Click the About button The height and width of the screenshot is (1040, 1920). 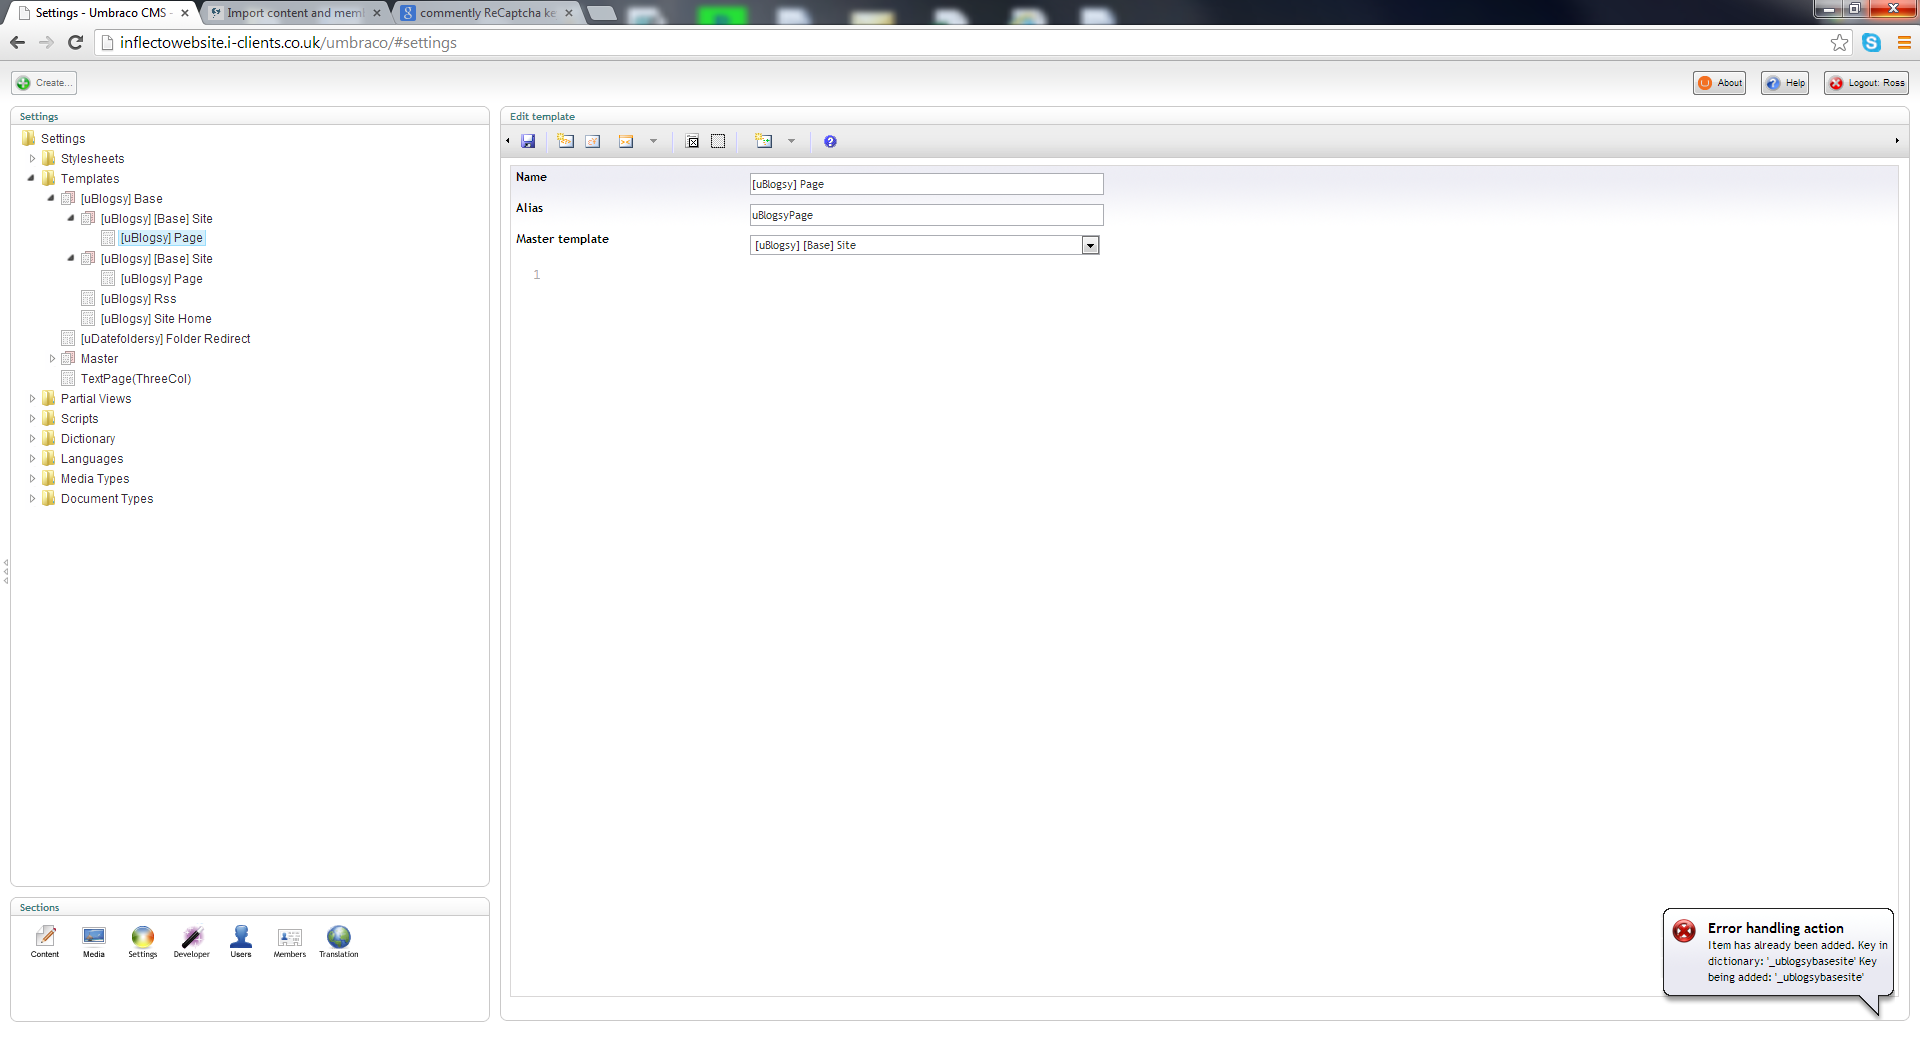[x=1719, y=83]
